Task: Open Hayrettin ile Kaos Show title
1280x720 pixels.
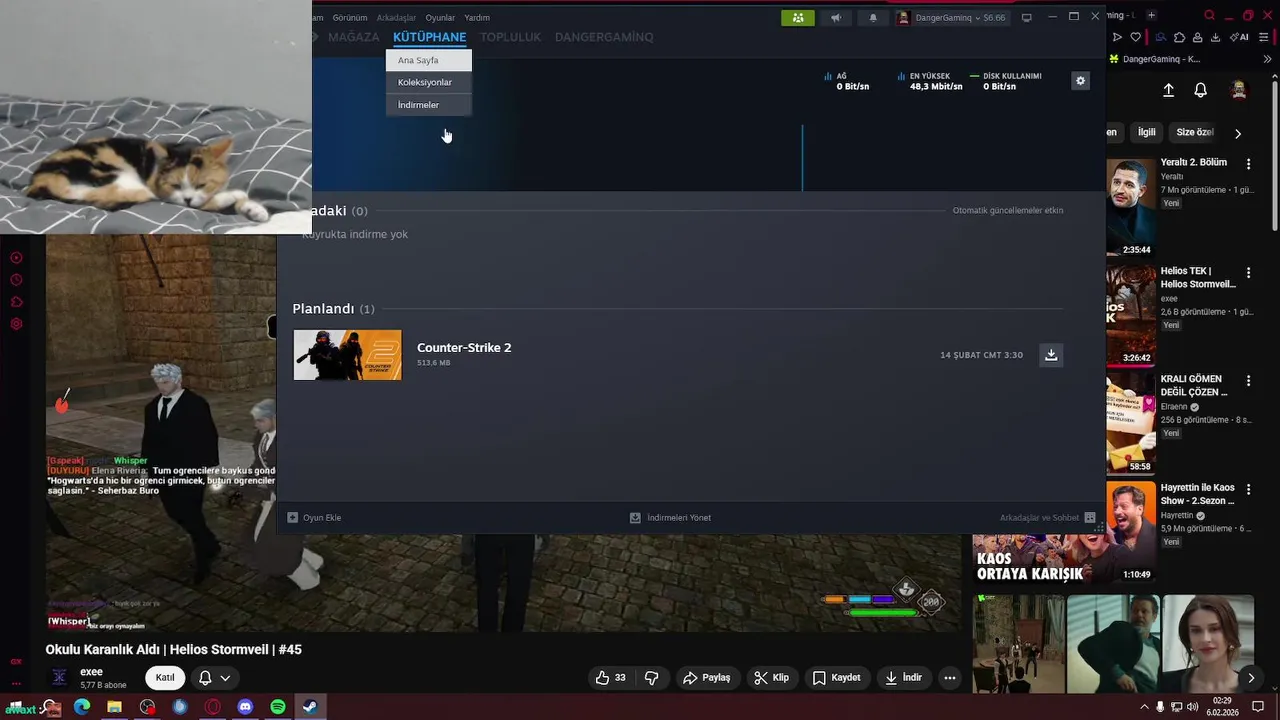Action: [x=1197, y=494]
